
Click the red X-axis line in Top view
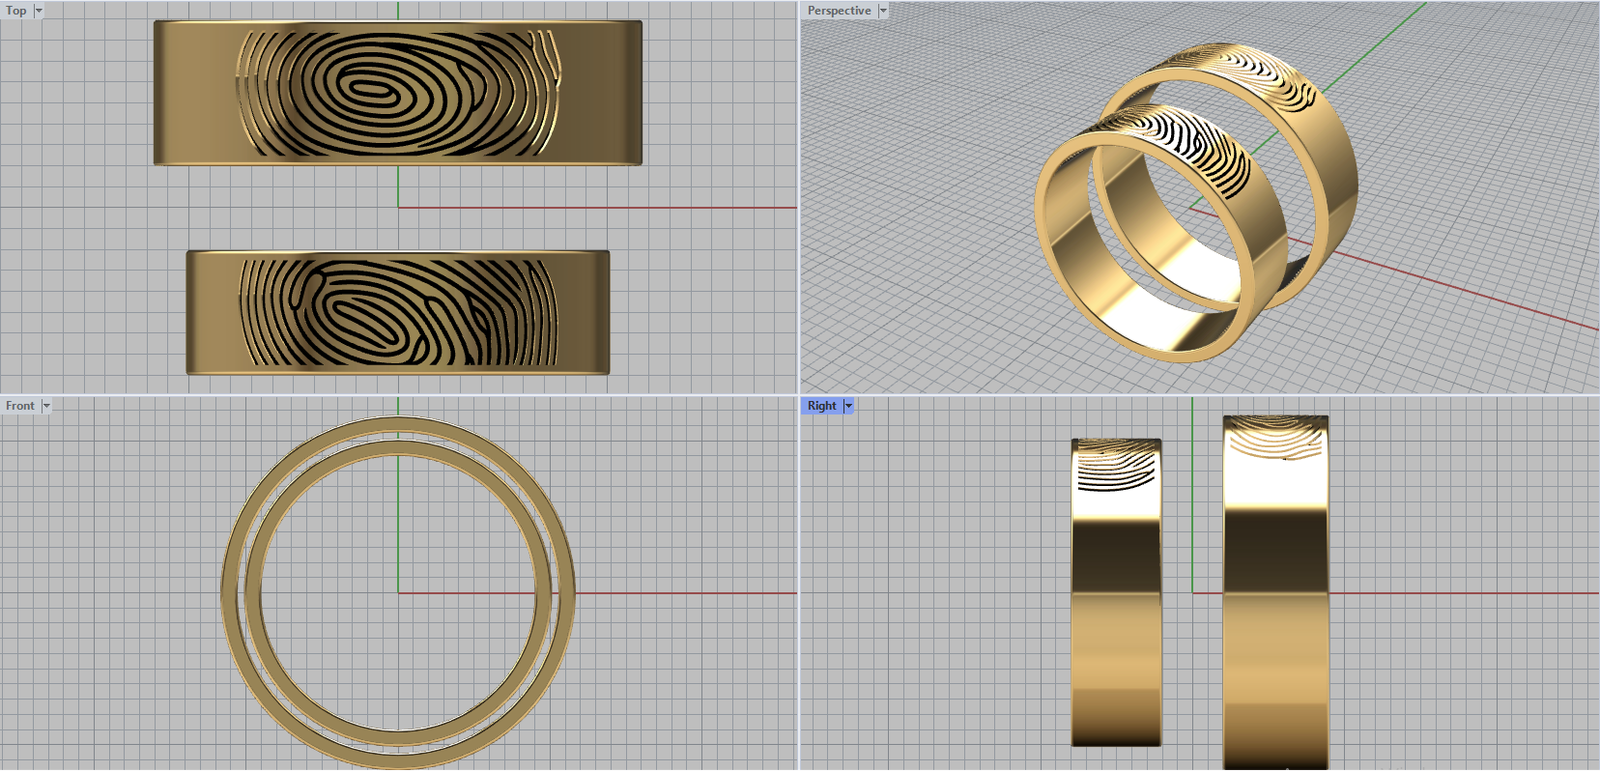click(x=600, y=208)
